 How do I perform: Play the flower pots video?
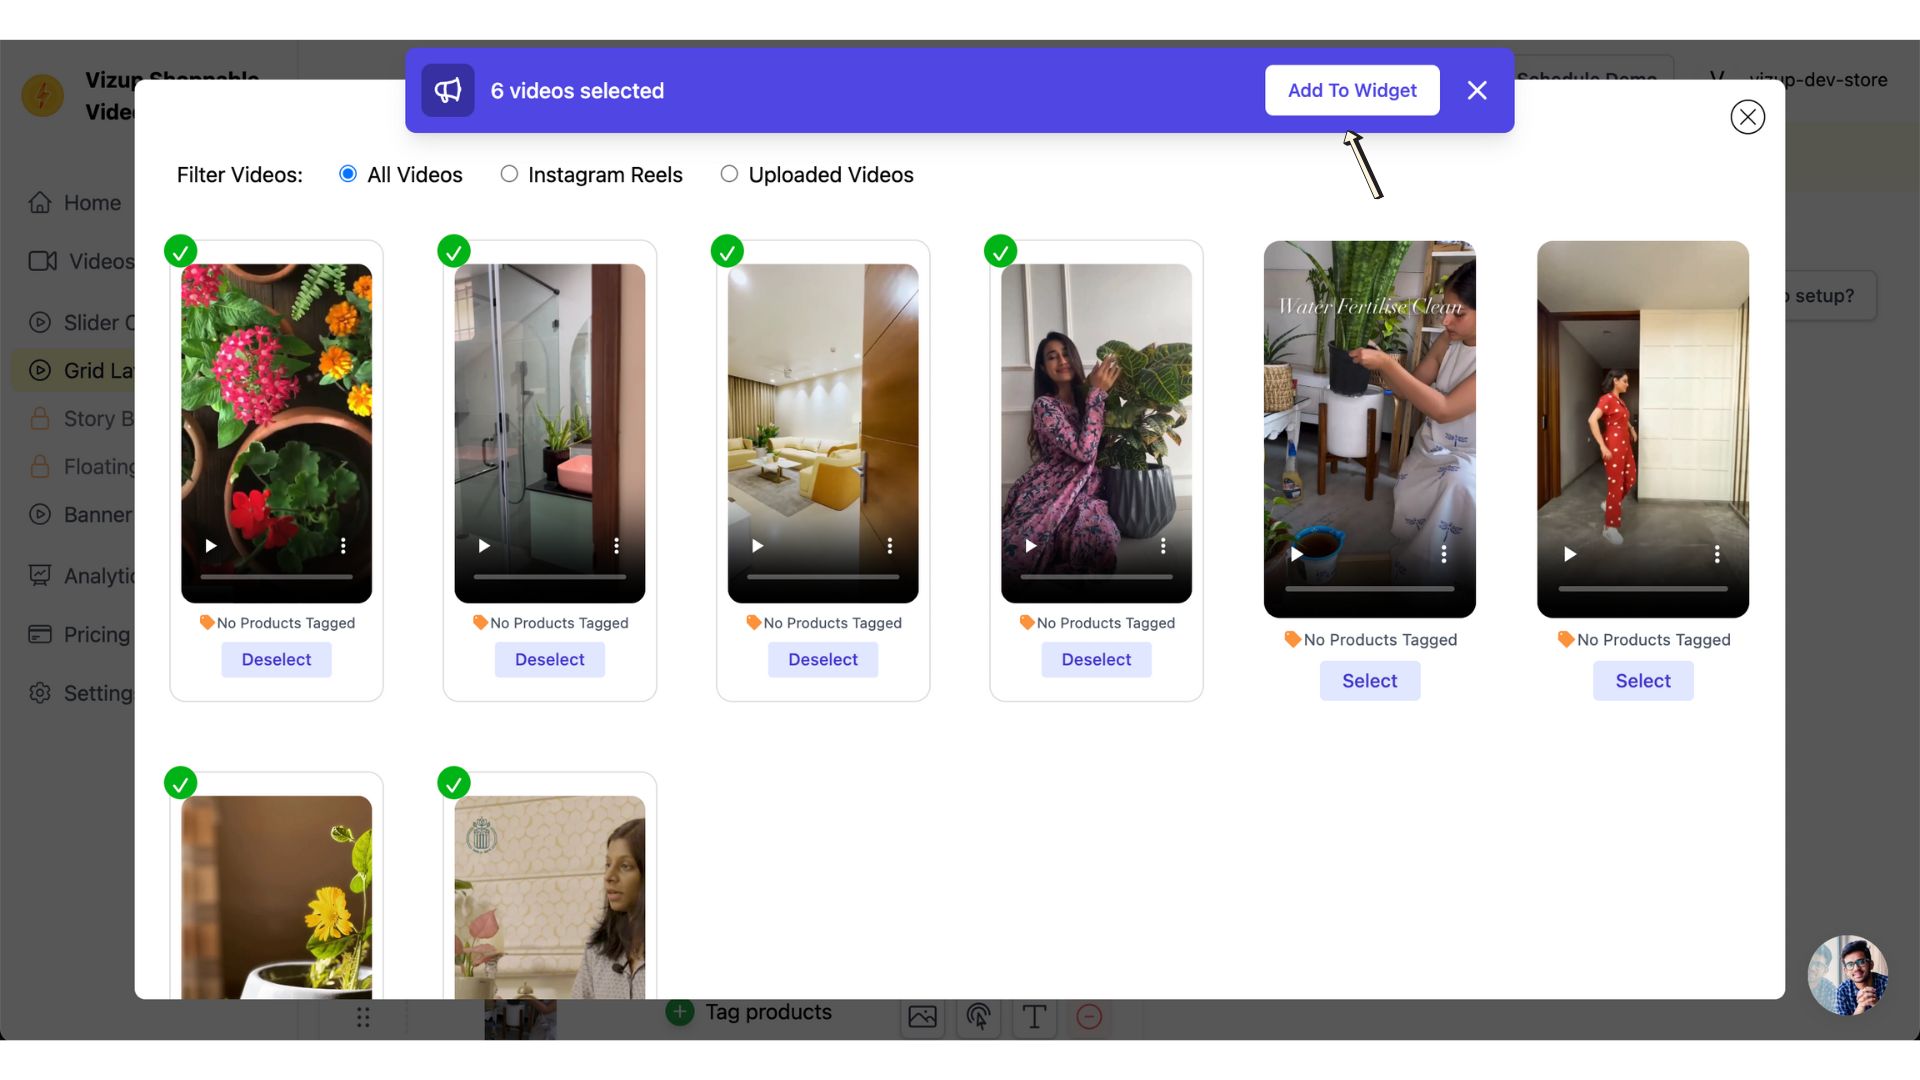[x=211, y=546]
